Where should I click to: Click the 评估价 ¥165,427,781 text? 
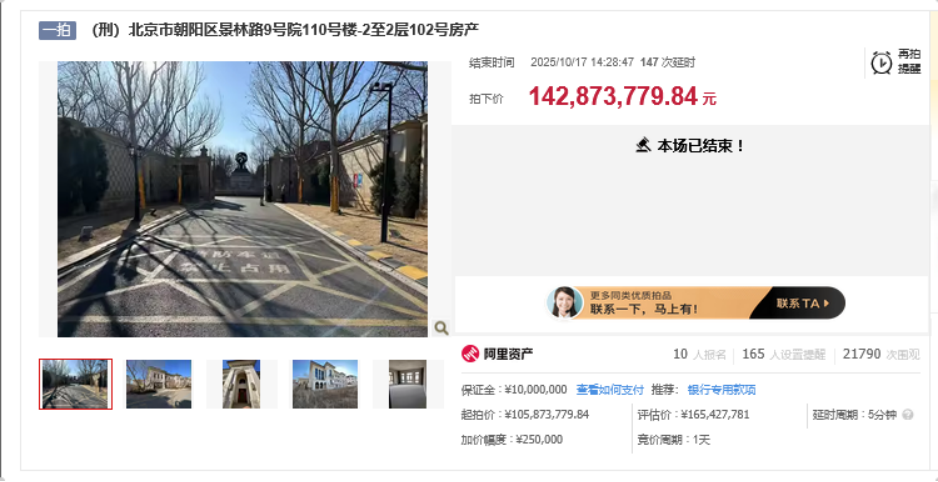point(694,414)
